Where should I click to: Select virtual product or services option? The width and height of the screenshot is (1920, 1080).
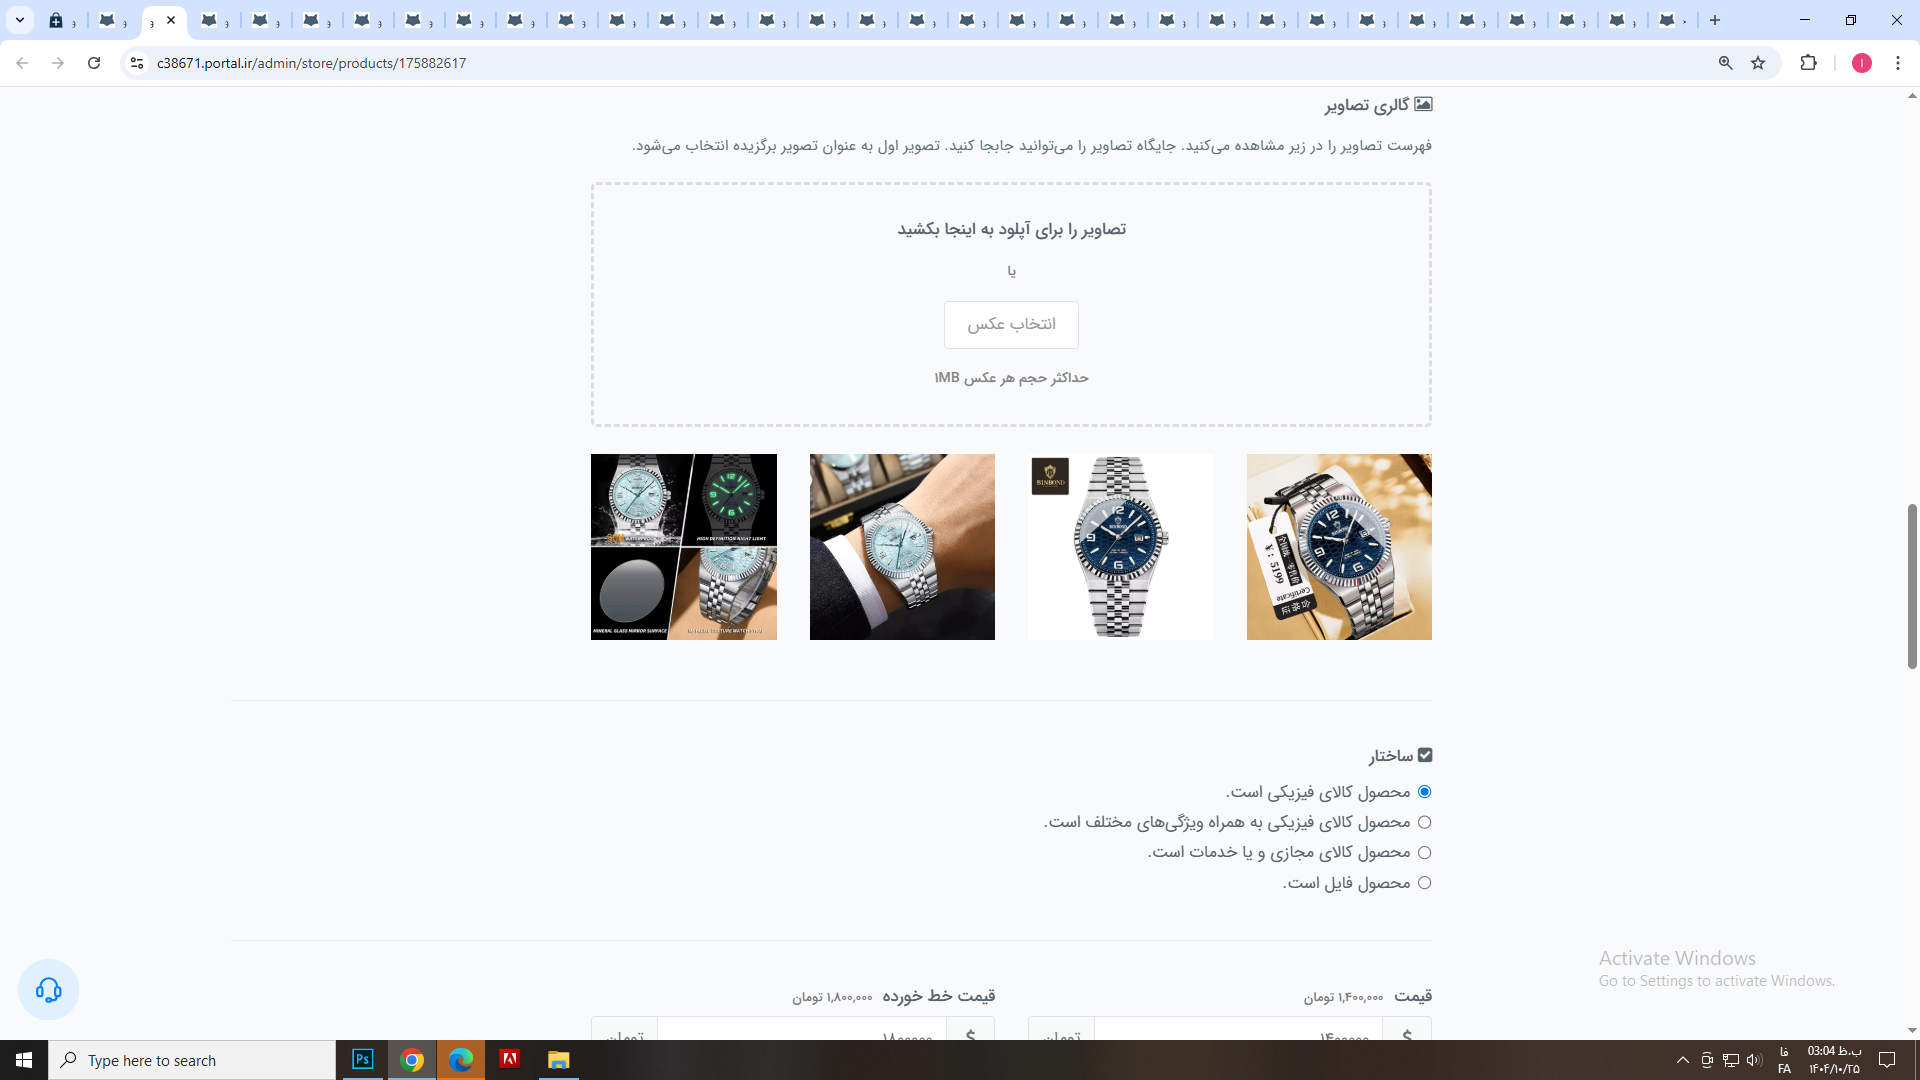(x=1424, y=853)
